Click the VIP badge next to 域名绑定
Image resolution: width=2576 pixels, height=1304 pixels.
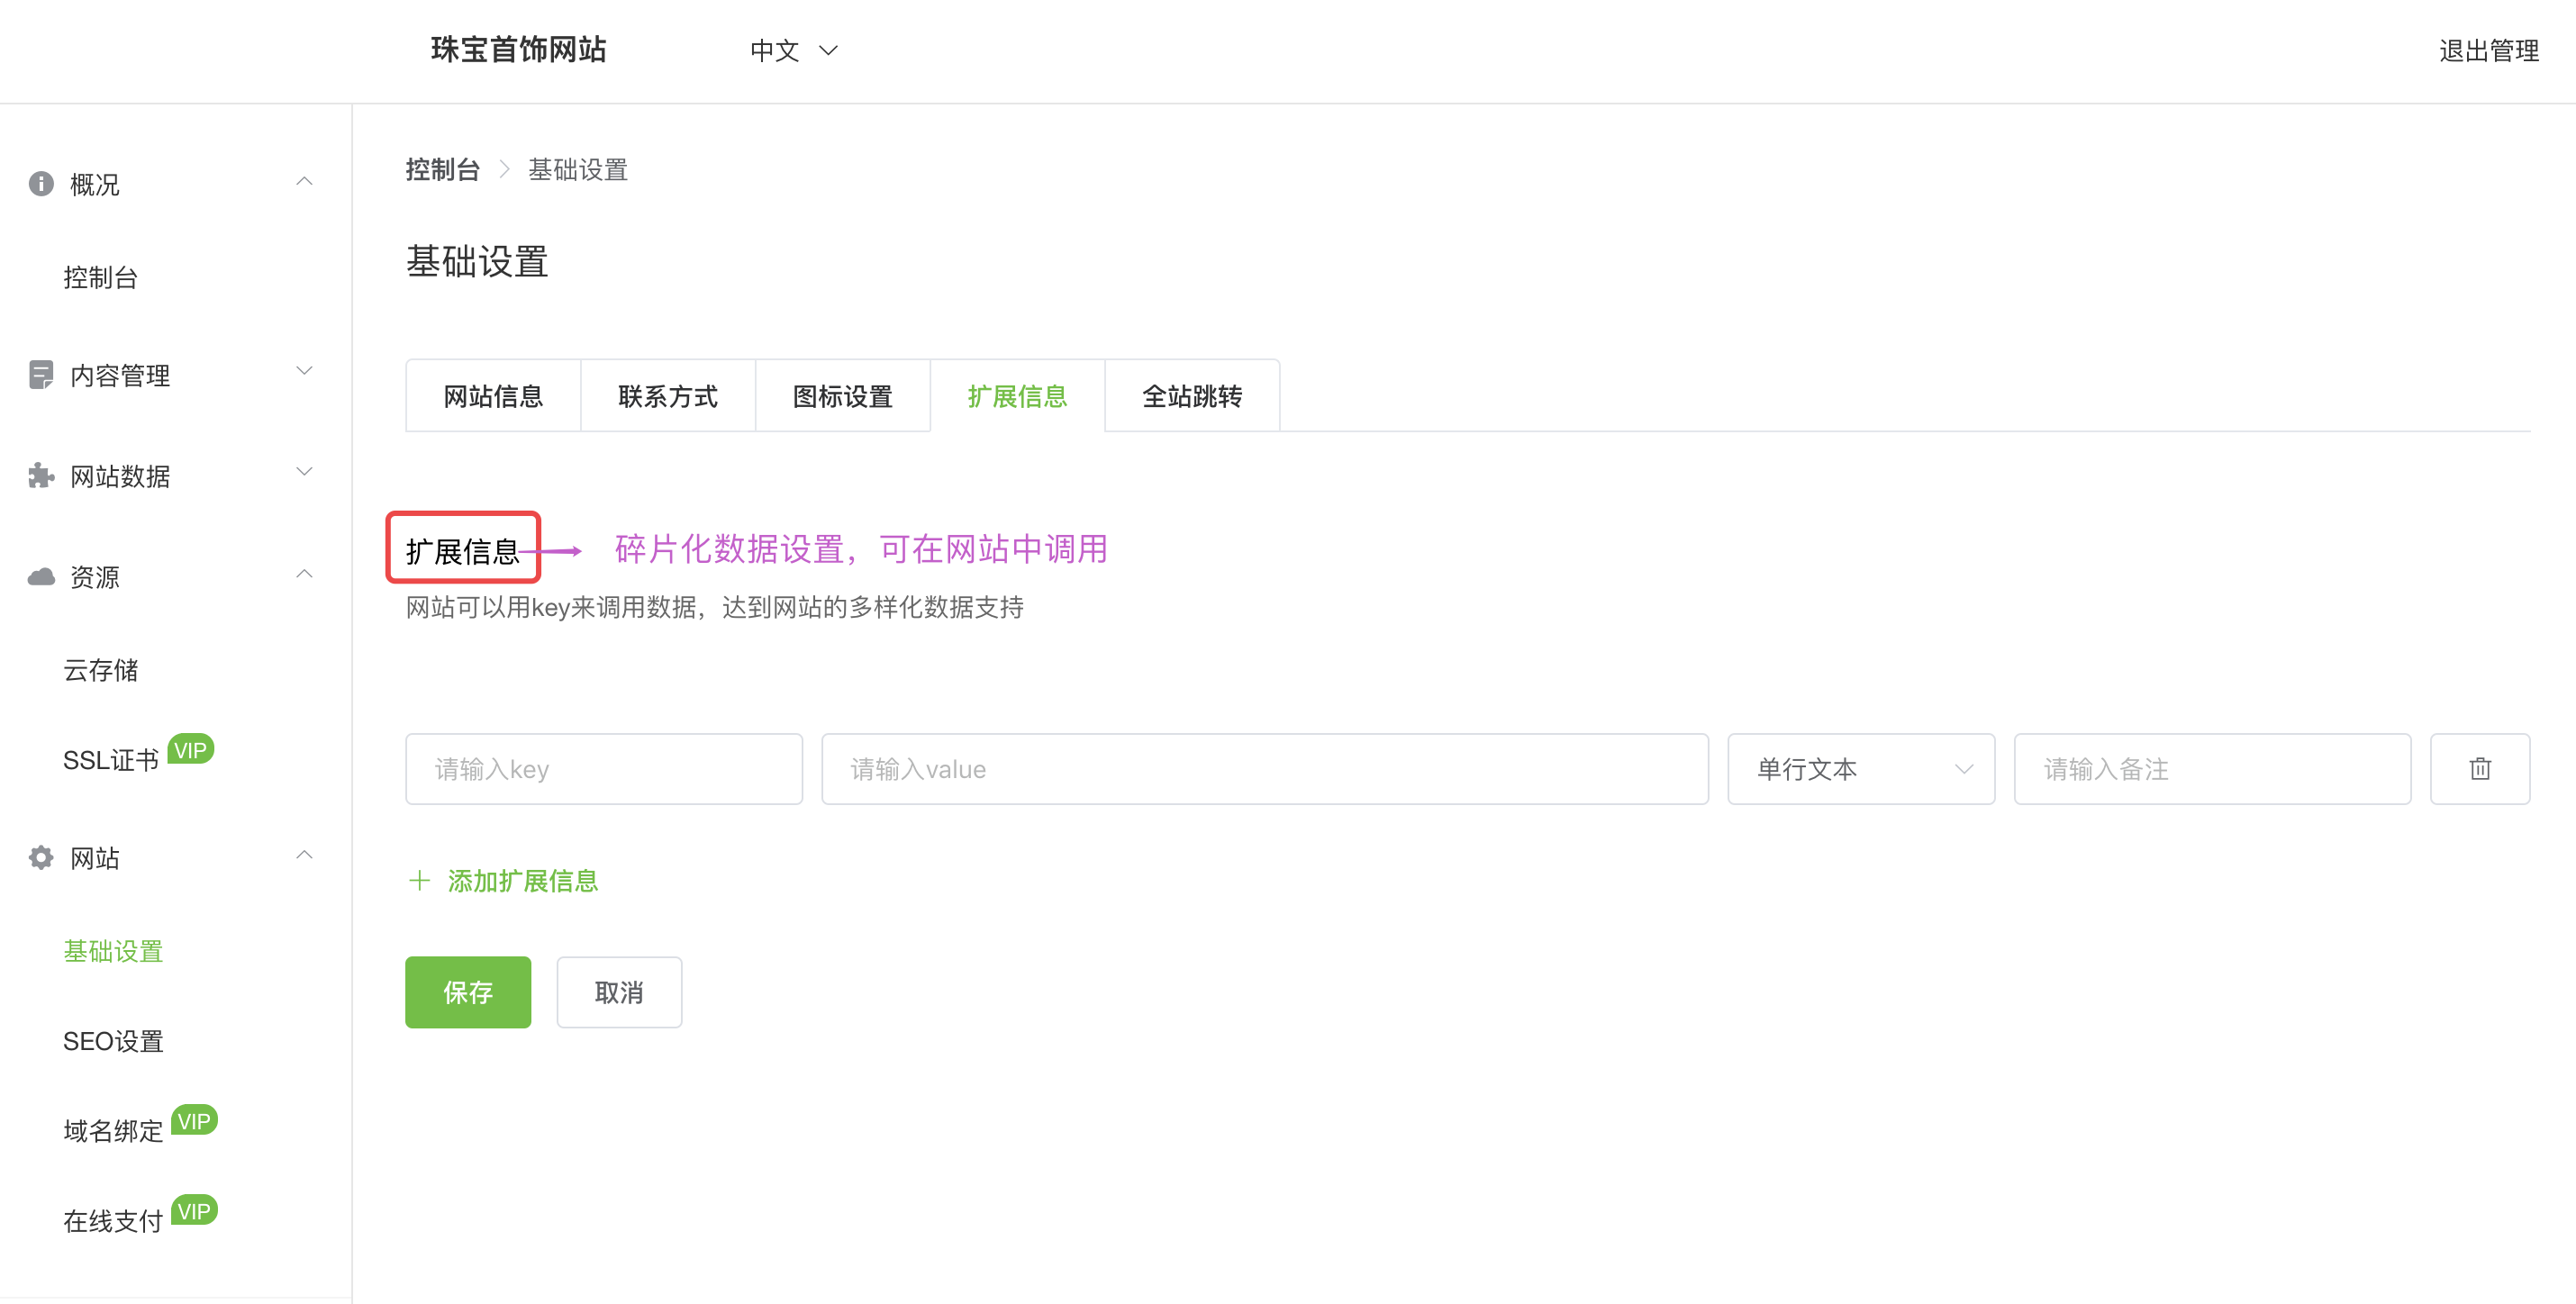(x=194, y=1121)
